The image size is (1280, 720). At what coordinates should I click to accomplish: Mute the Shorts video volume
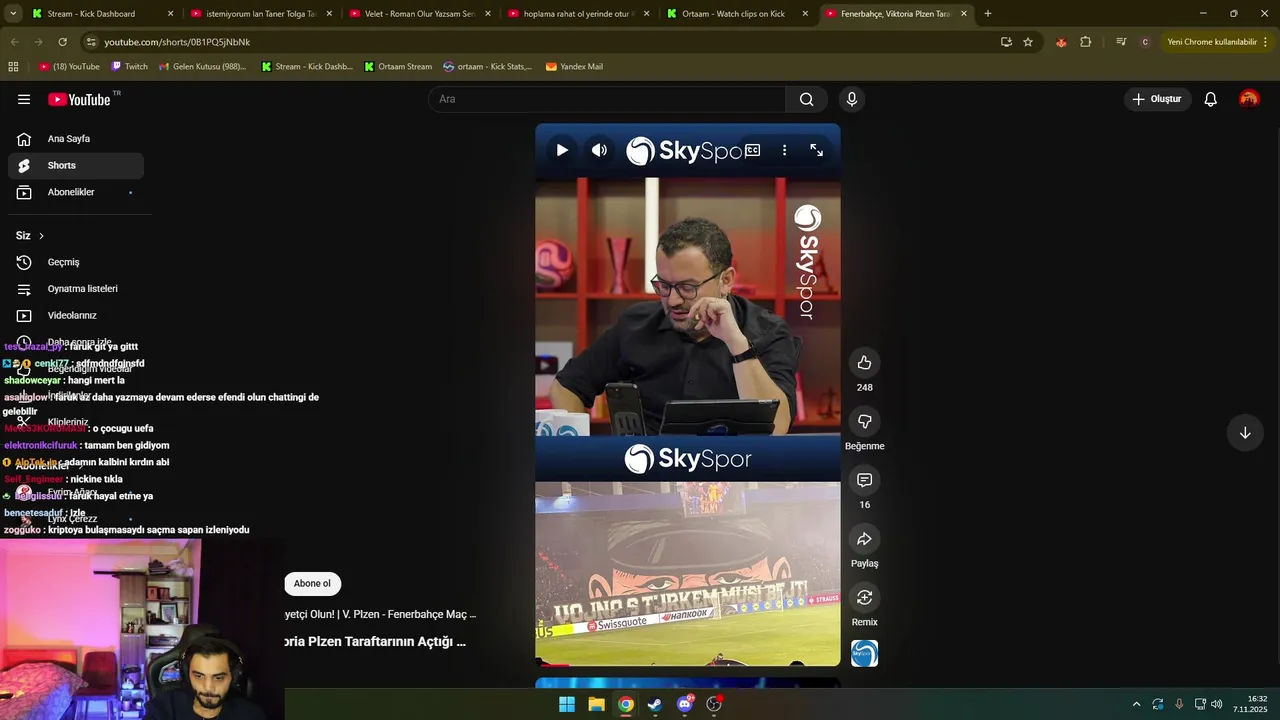(x=599, y=150)
